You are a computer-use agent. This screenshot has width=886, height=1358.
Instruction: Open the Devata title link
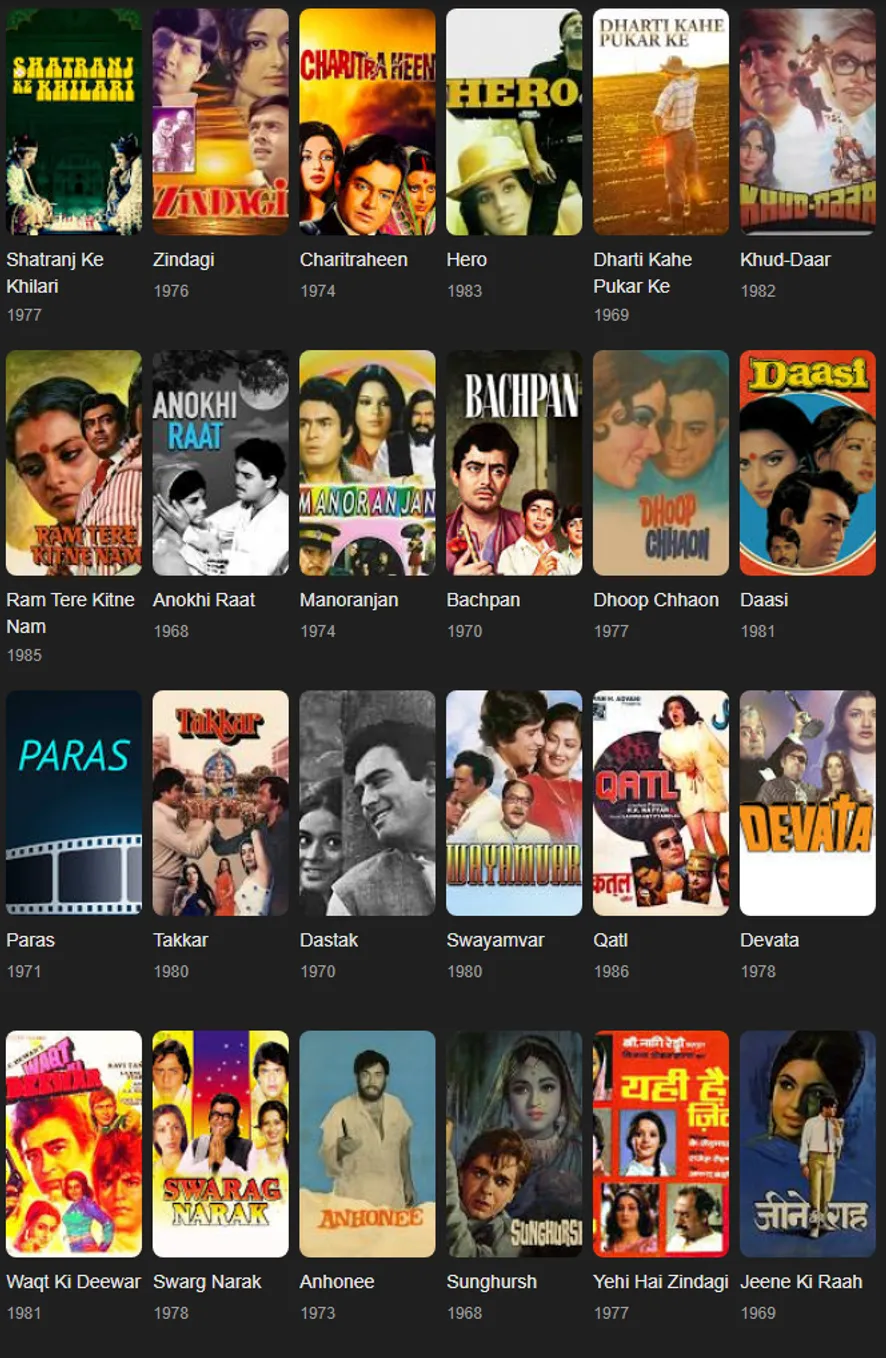coord(770,940)
